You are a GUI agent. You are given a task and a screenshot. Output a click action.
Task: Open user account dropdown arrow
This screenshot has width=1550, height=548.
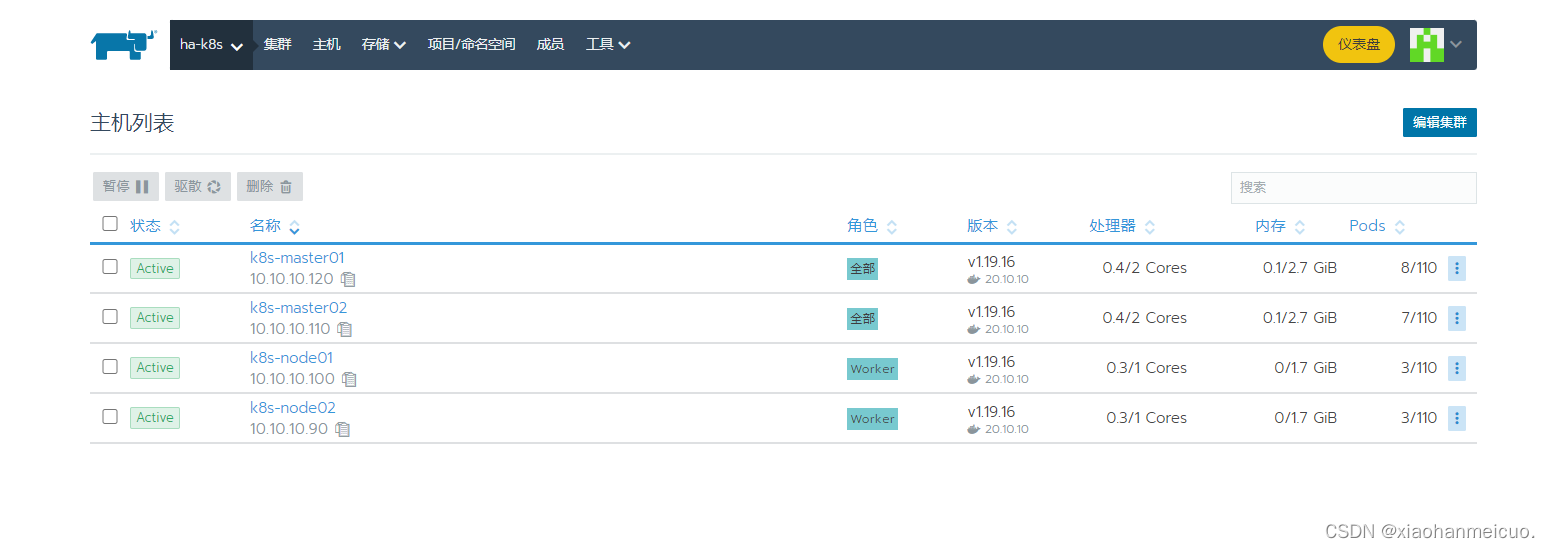(1456, 45)
